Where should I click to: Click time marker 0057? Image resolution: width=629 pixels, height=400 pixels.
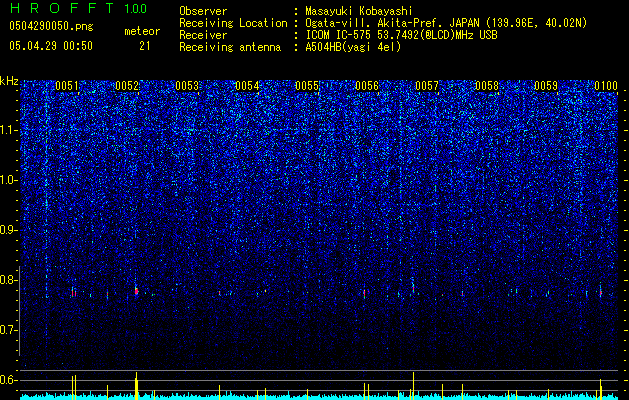coord(427,86)
